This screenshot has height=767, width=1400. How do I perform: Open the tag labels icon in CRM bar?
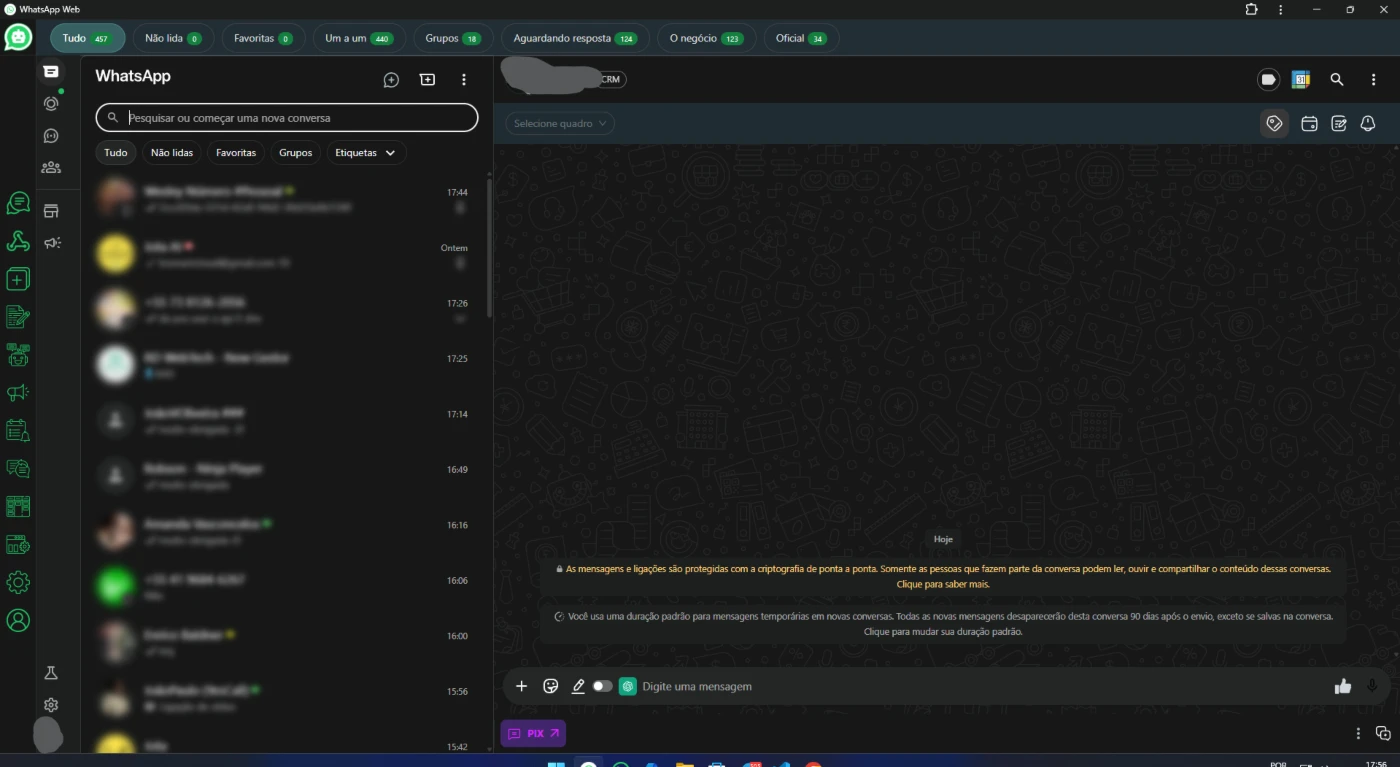[1274, 124]
